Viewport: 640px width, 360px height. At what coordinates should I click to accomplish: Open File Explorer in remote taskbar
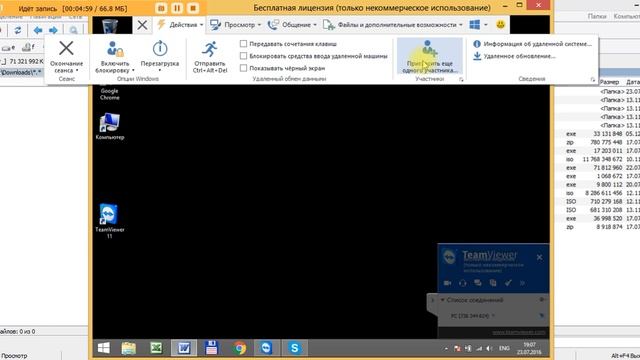[x=129, y=348]
